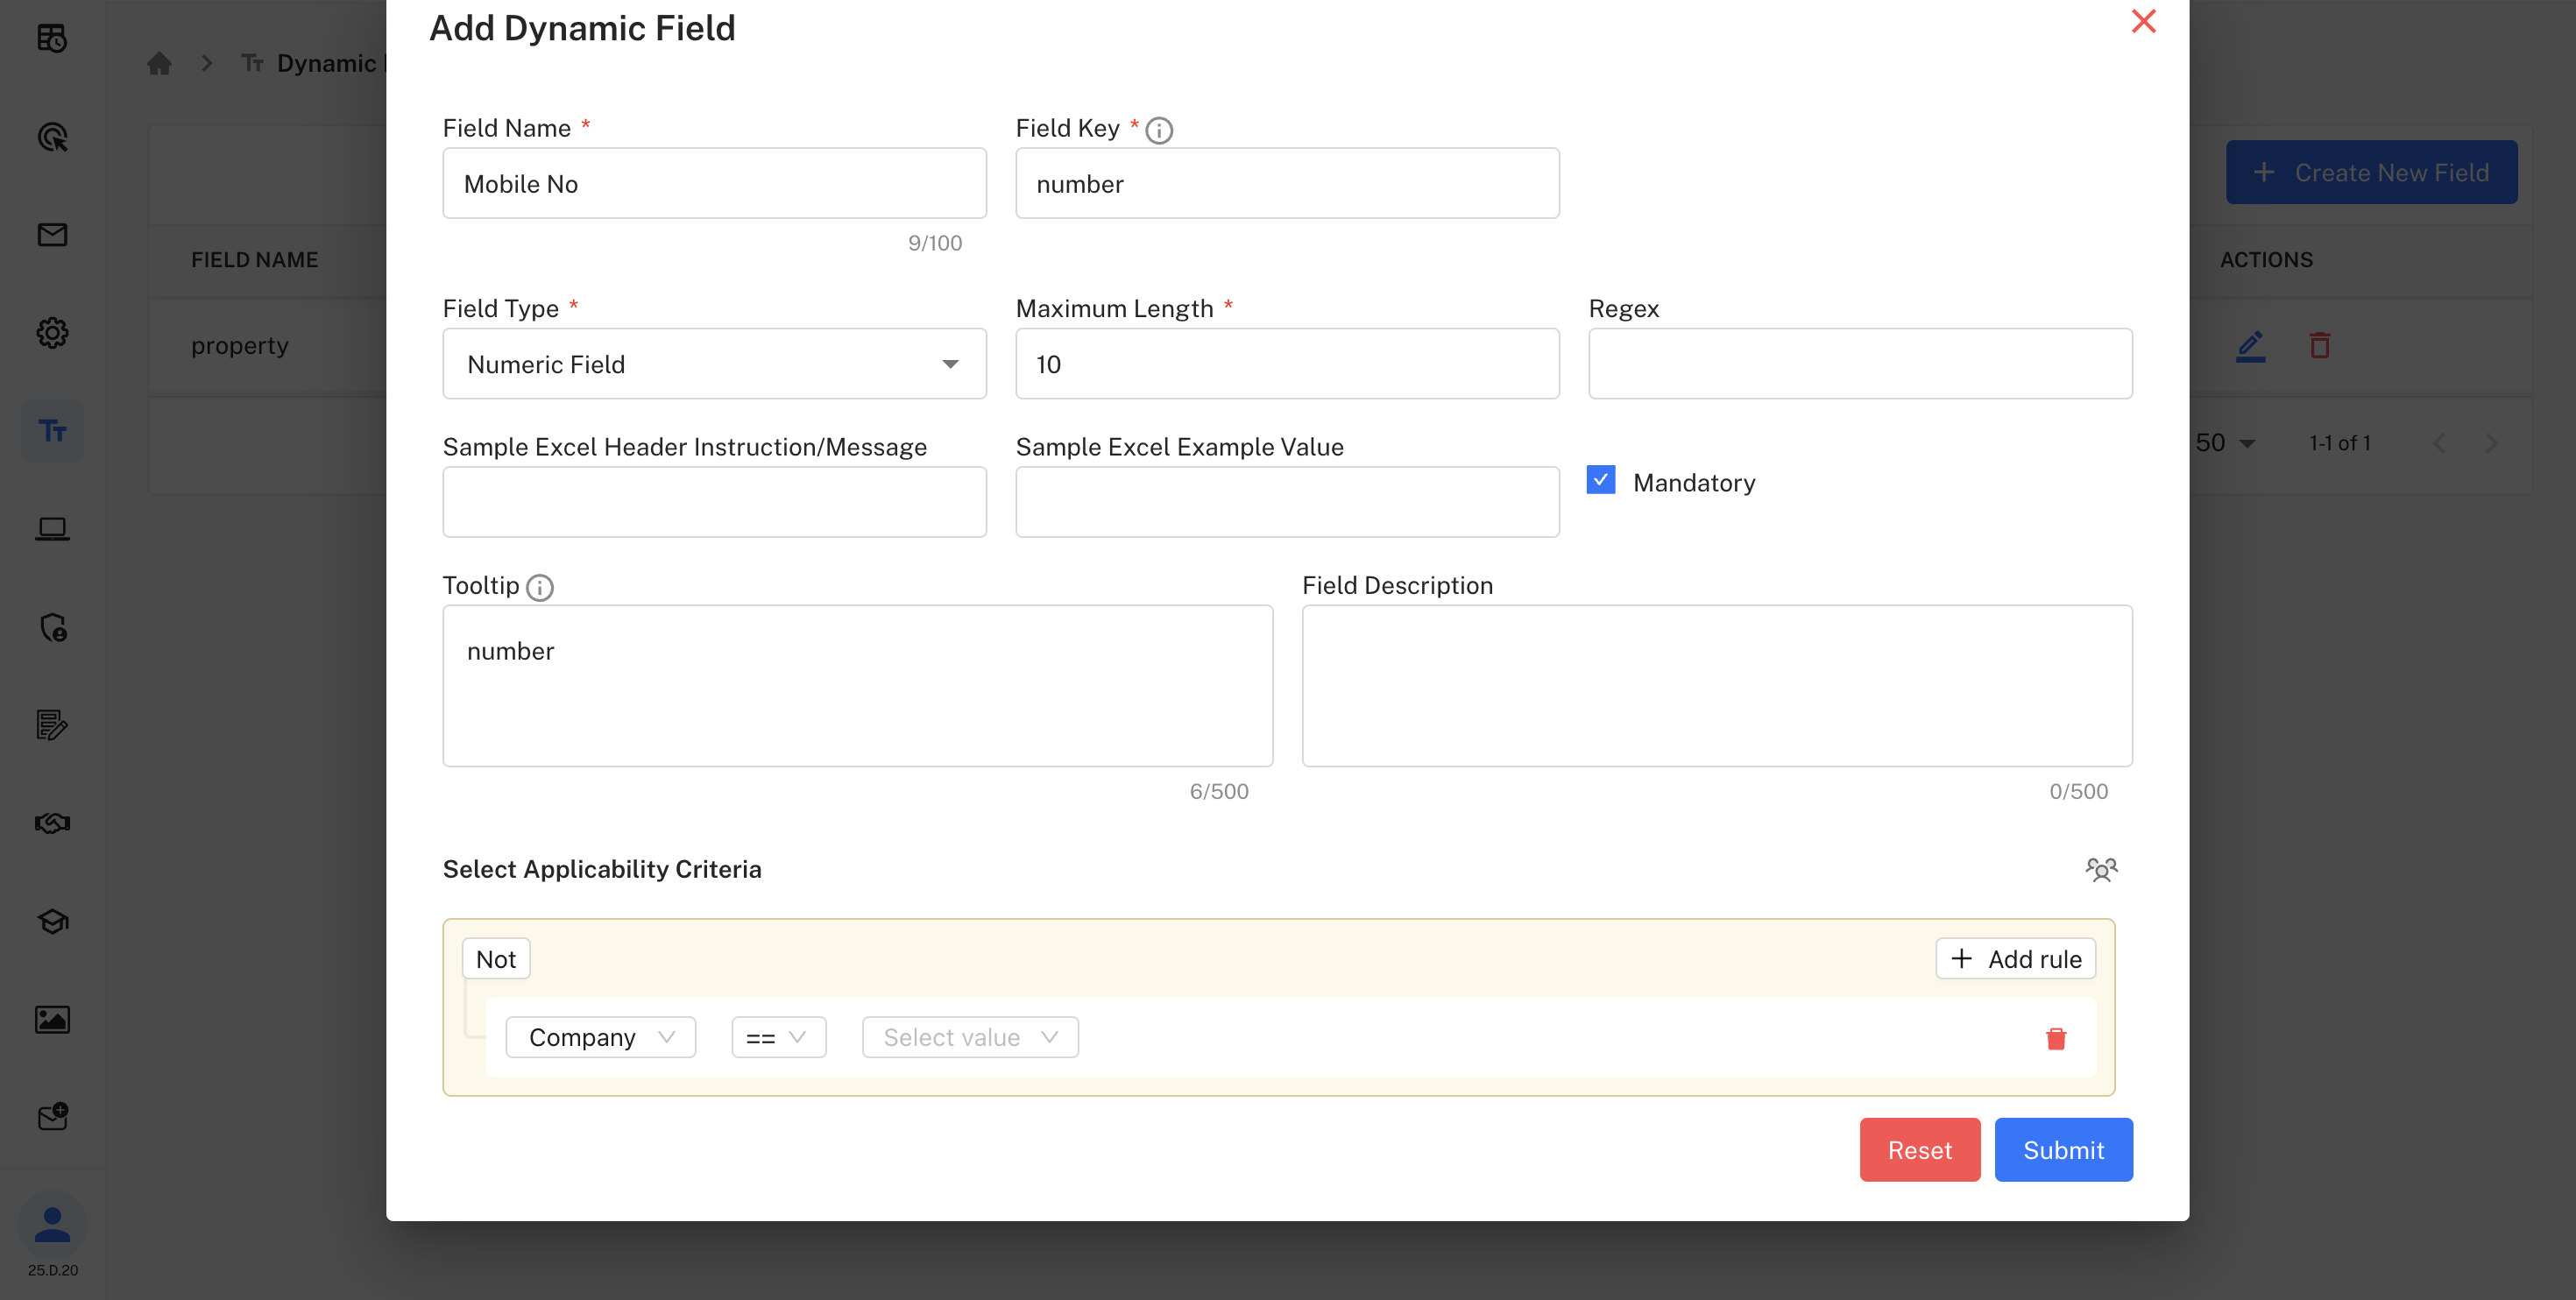Uncheck the Mandatory checkbox
The image size is (2576, 1300).
tap(1600, 480)
